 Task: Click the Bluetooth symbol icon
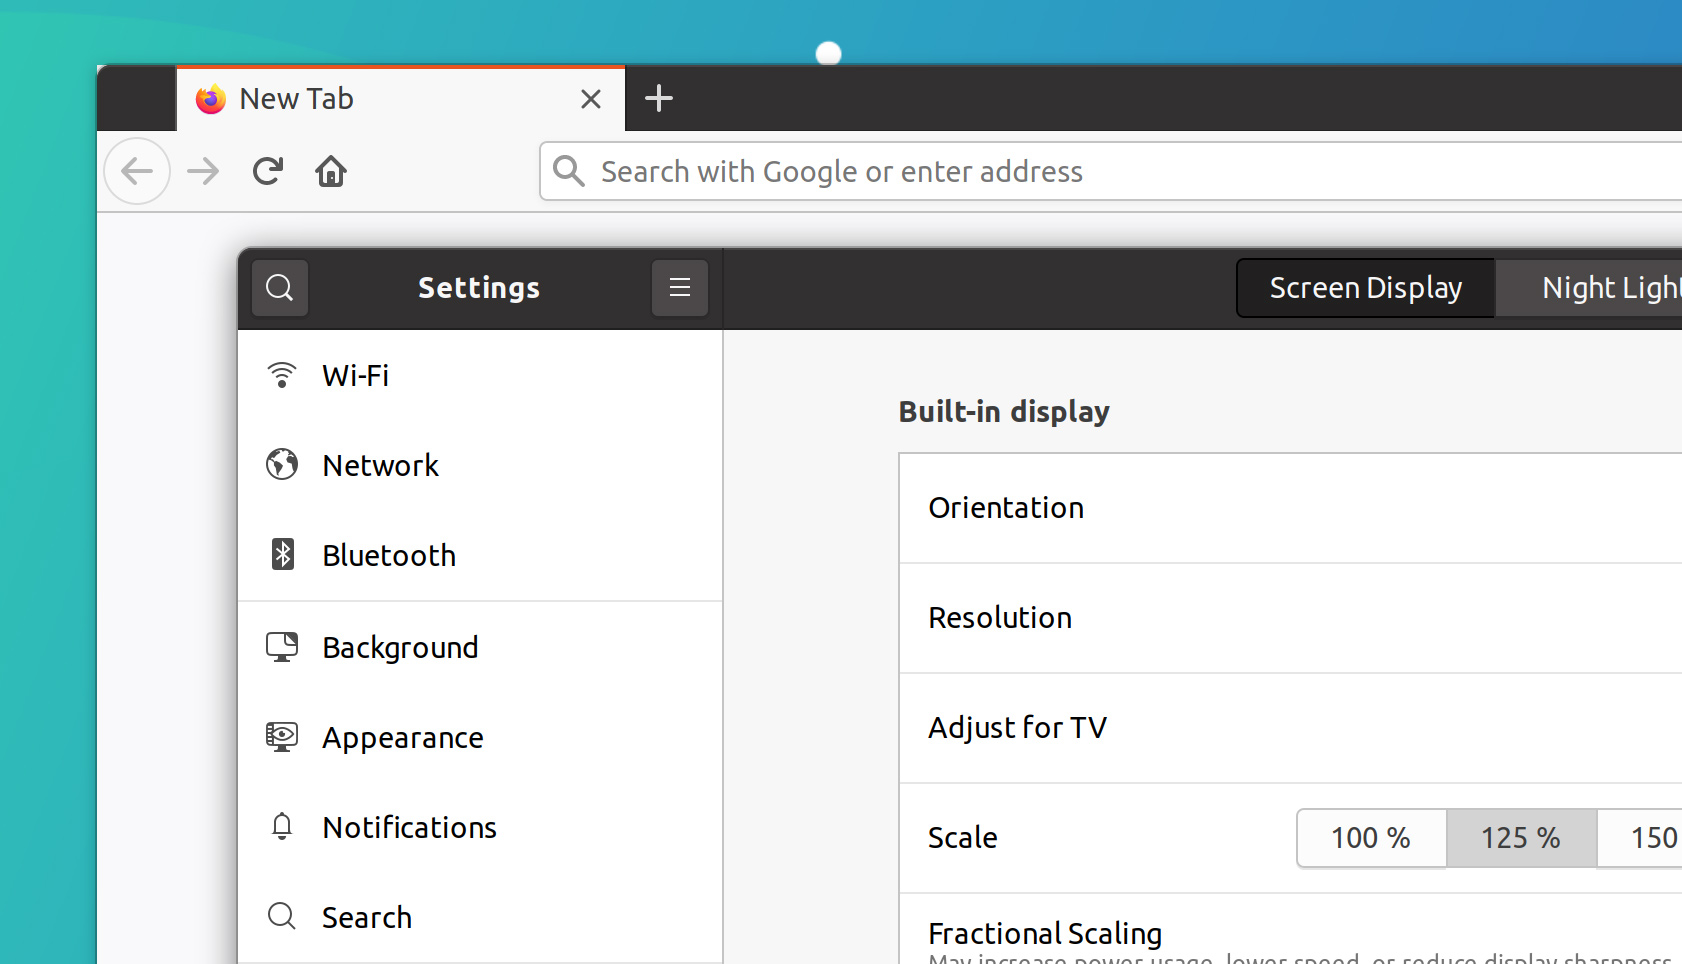pos(283,554)
